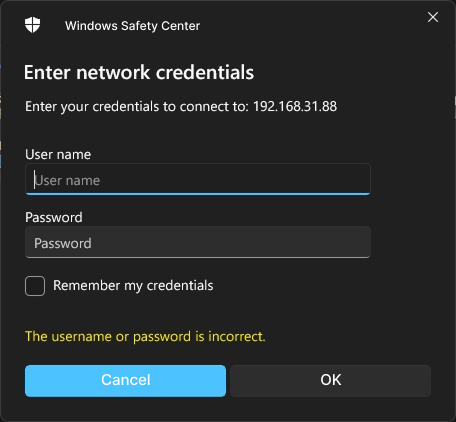Image resolution: width=456 pixels, height=422 pixels.
Task: Click the word 'incorrect' in the error
Action: pos(236,337)
